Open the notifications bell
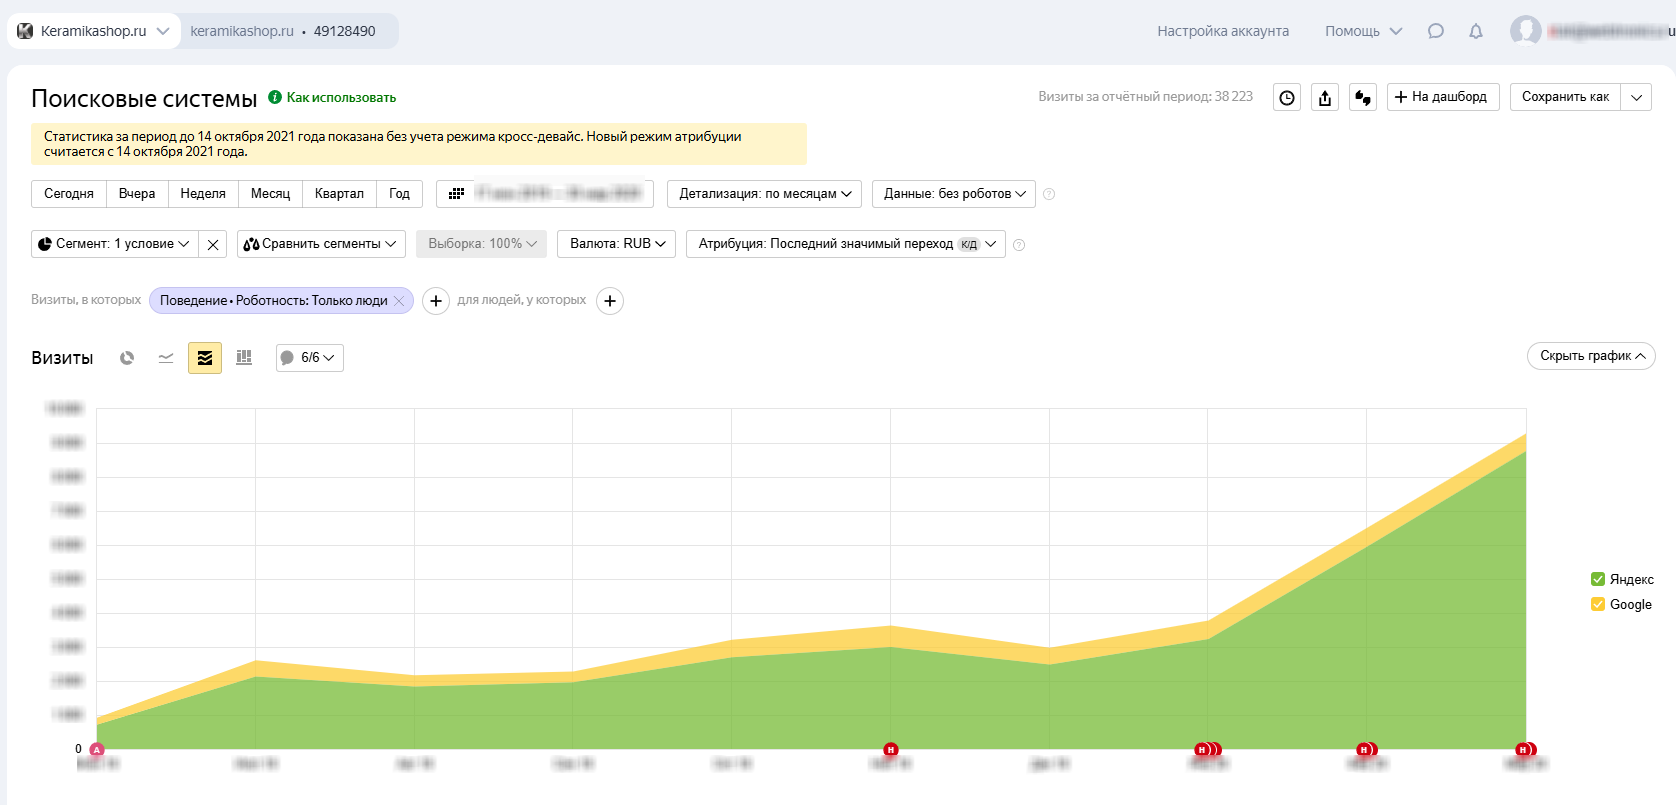This screenshot has width=1676, height=805. pos(1476,31)
